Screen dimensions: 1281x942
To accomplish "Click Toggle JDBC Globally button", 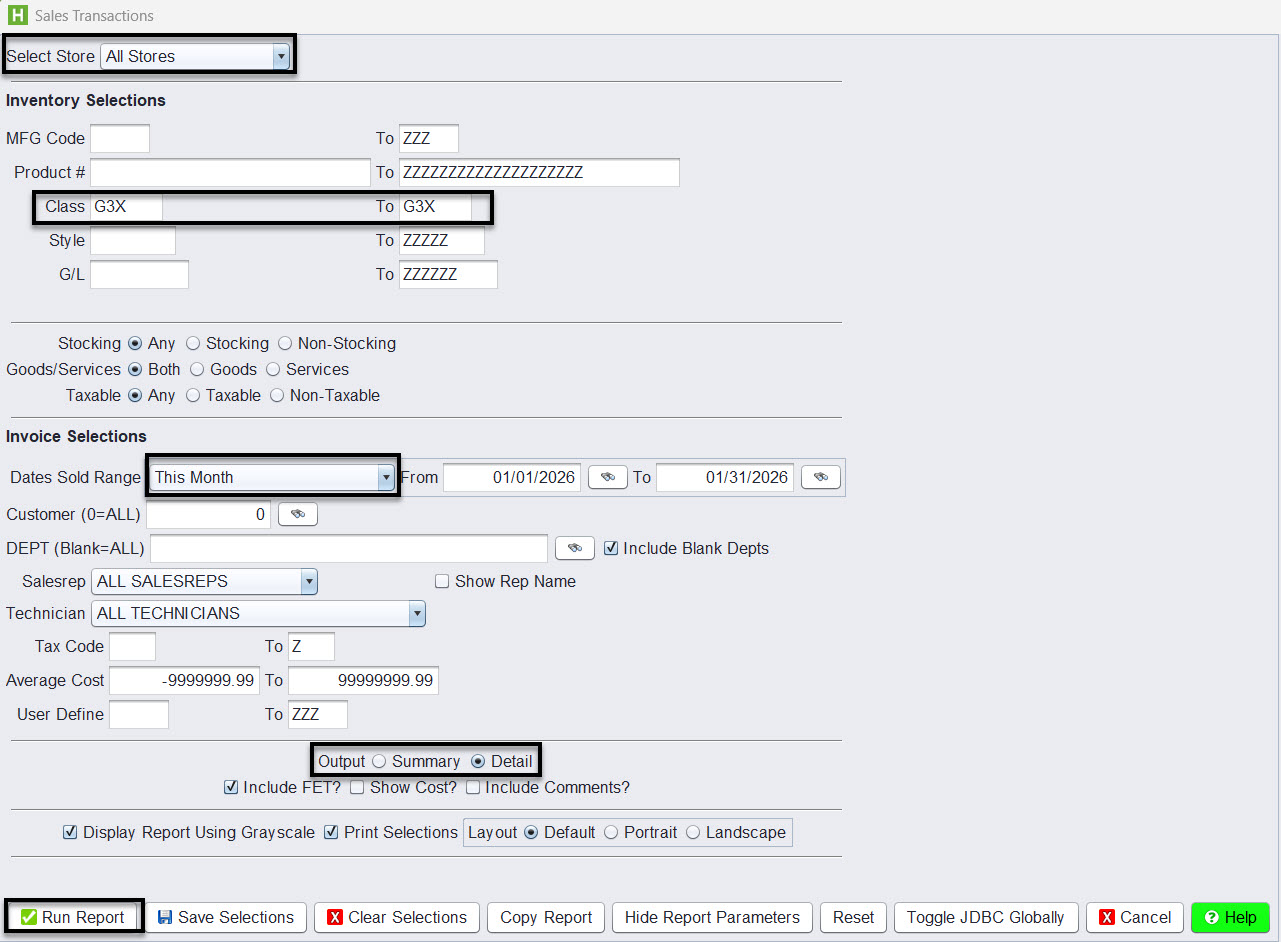I will (985, 917).
